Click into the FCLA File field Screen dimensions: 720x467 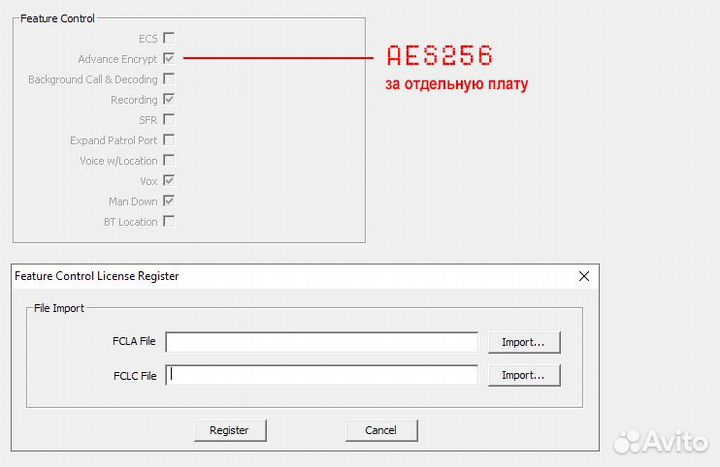321,343
